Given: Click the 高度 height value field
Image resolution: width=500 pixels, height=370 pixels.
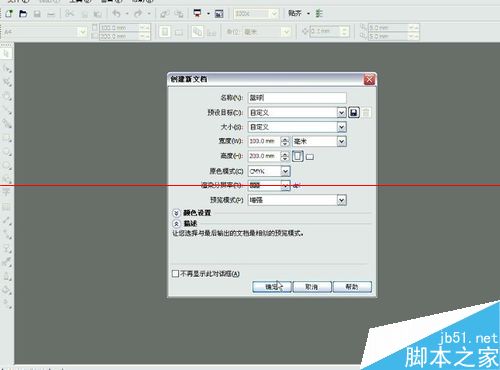Looking at the screenshot, I should click(x=264, y=156).
